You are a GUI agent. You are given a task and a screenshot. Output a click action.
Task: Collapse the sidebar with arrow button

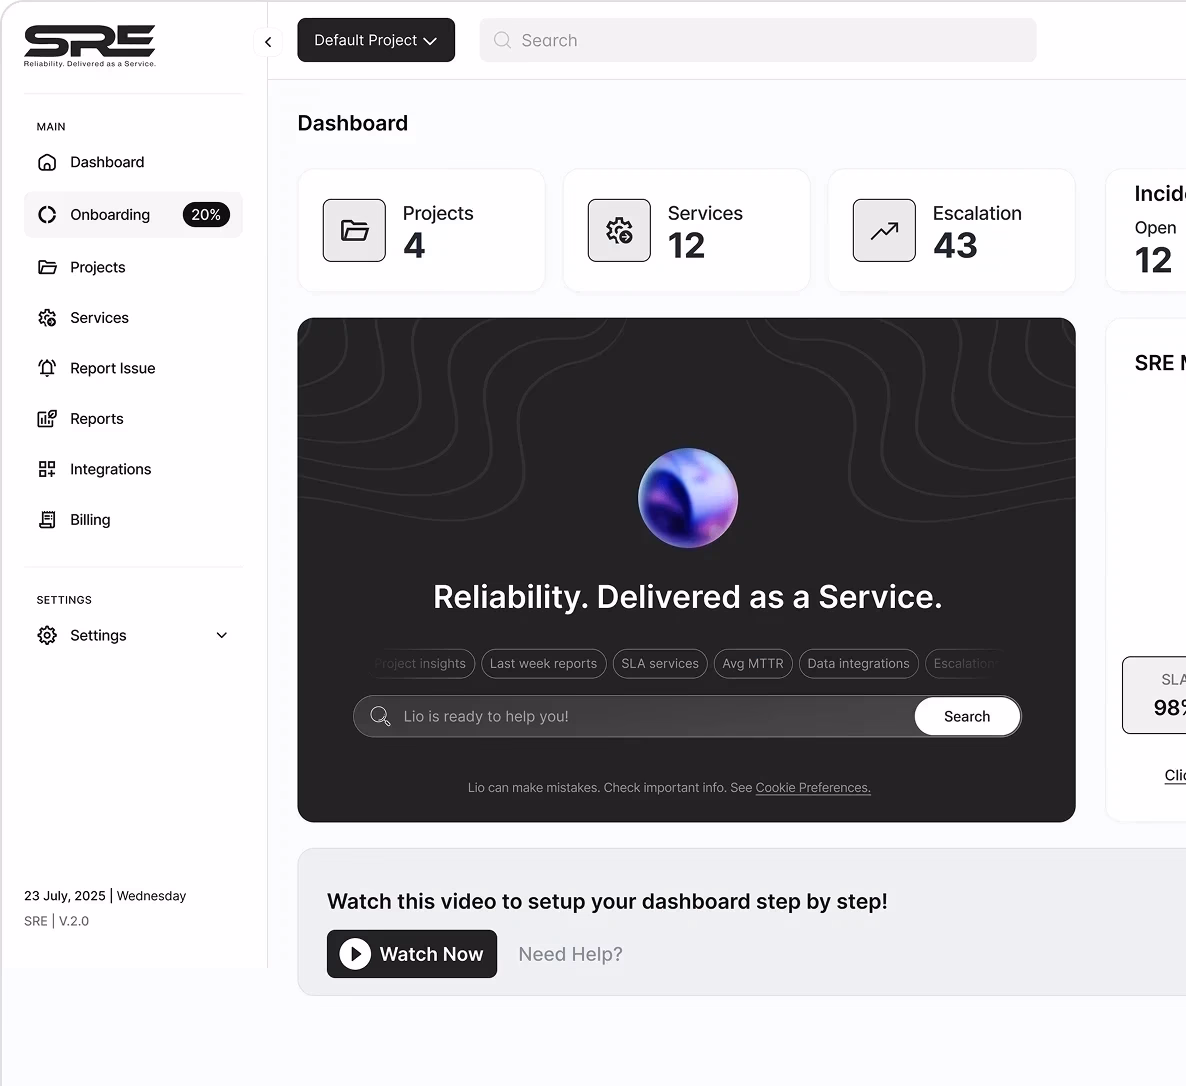coord(268,42)
